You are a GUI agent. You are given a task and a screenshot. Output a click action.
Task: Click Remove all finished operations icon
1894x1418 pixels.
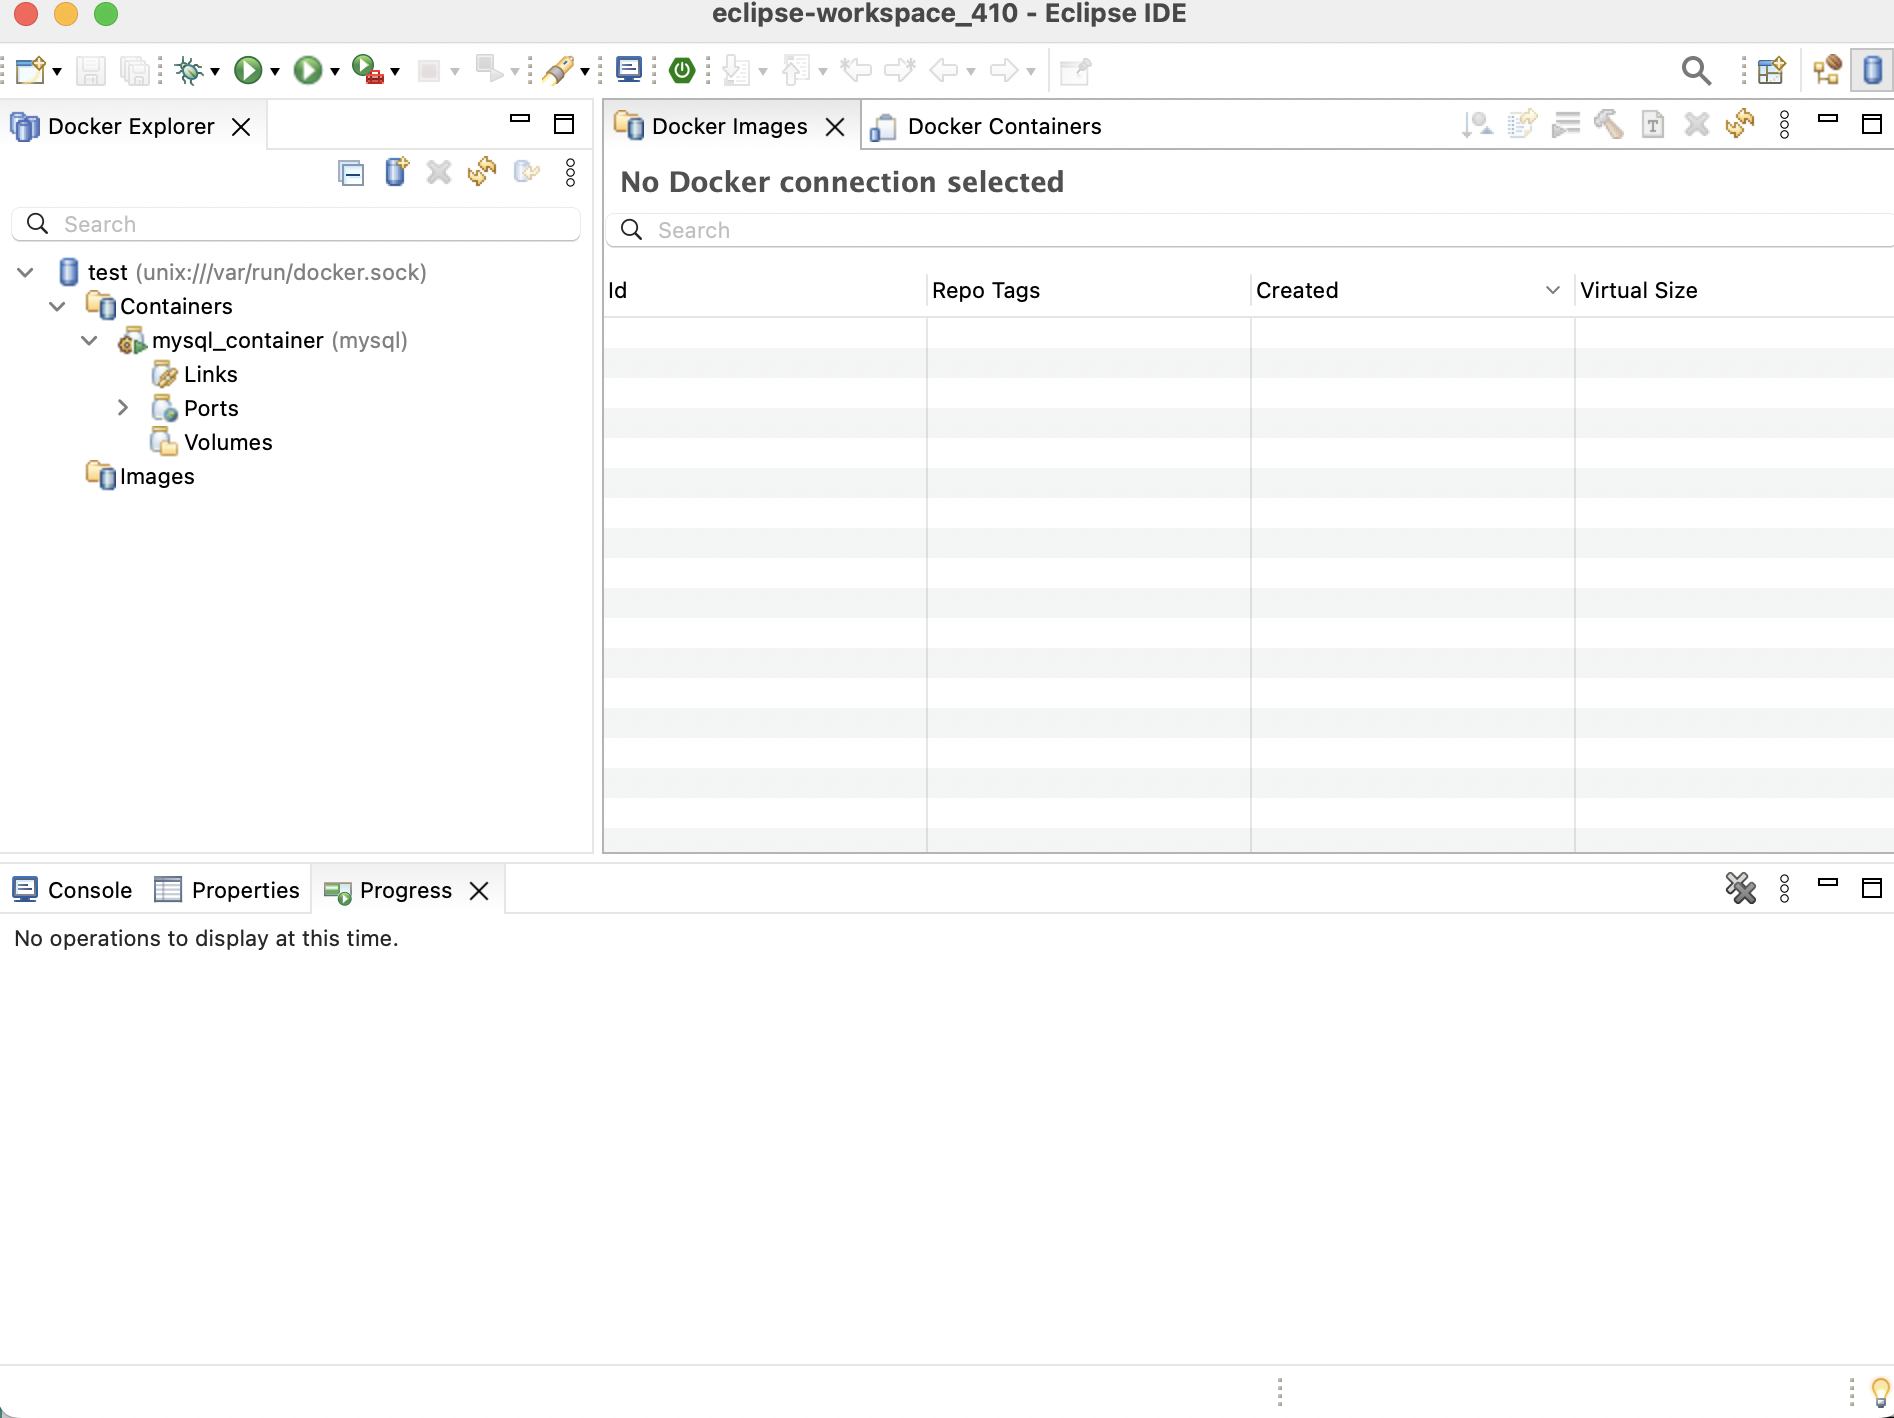point(1740,888)
